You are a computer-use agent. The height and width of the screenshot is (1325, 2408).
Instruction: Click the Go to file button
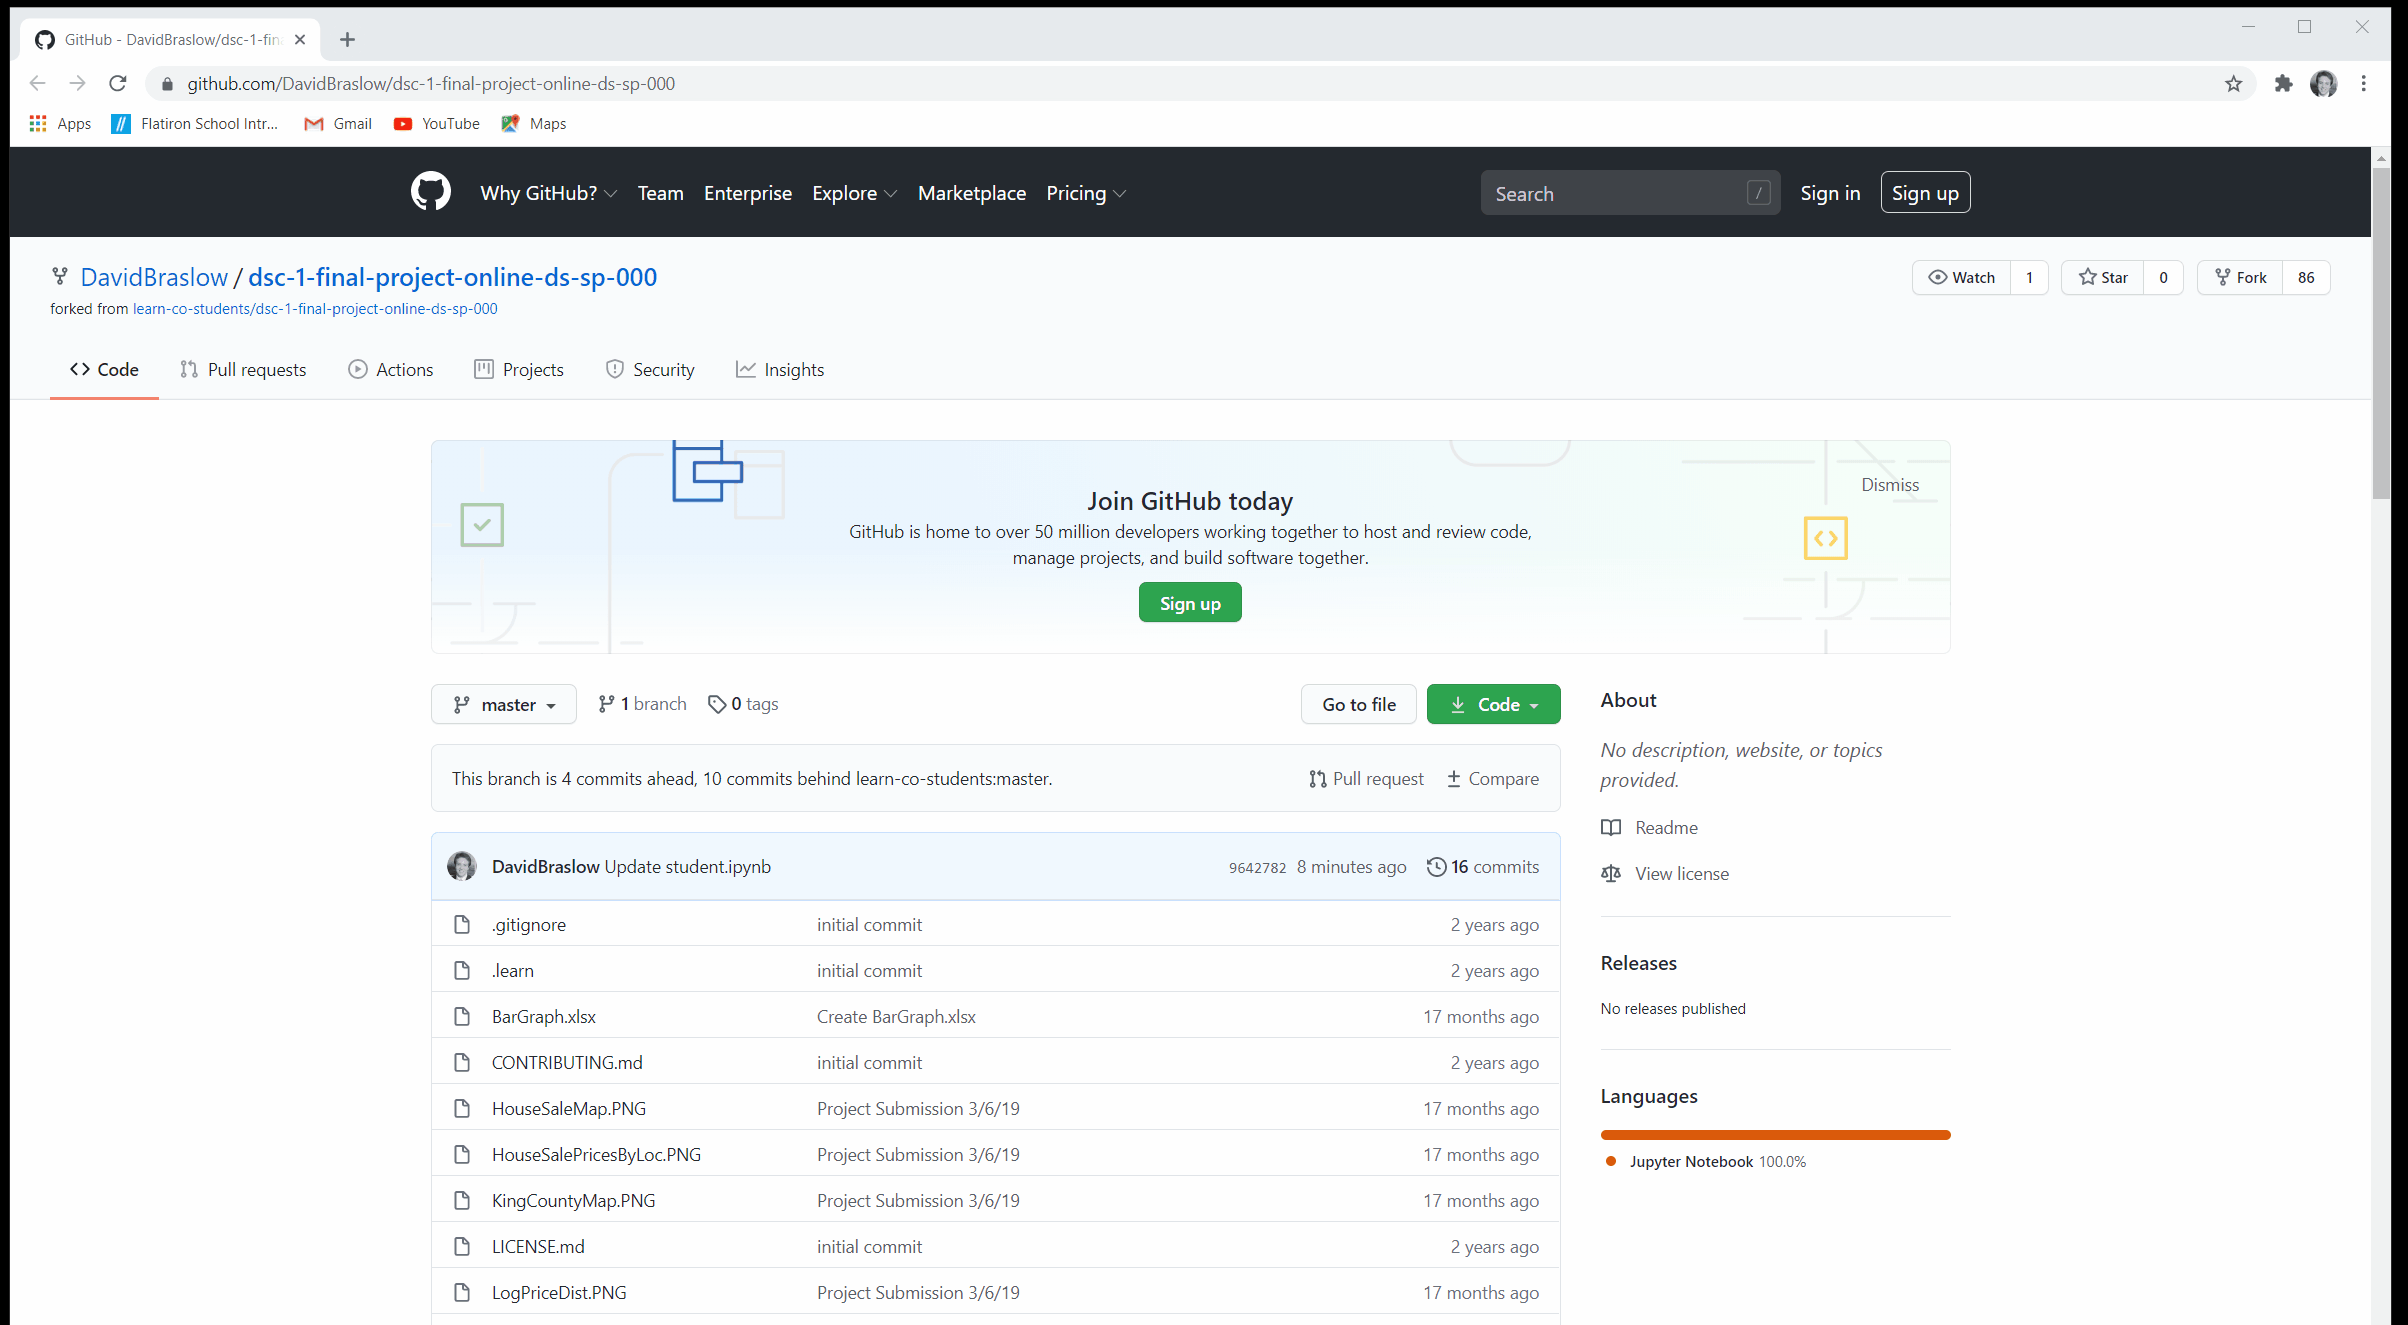coord(1359,703)
